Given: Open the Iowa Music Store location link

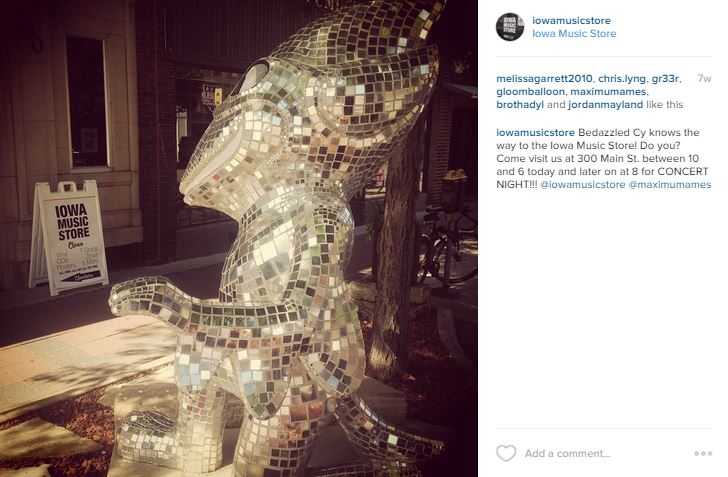Looking at the screenshot, I should (574, 33).
